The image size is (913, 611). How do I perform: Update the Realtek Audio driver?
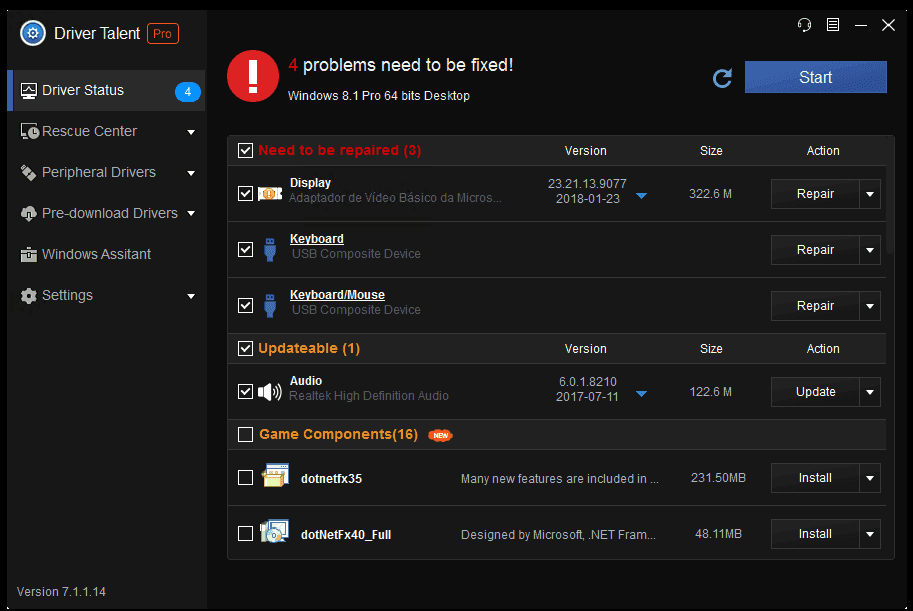pos(815,392)
